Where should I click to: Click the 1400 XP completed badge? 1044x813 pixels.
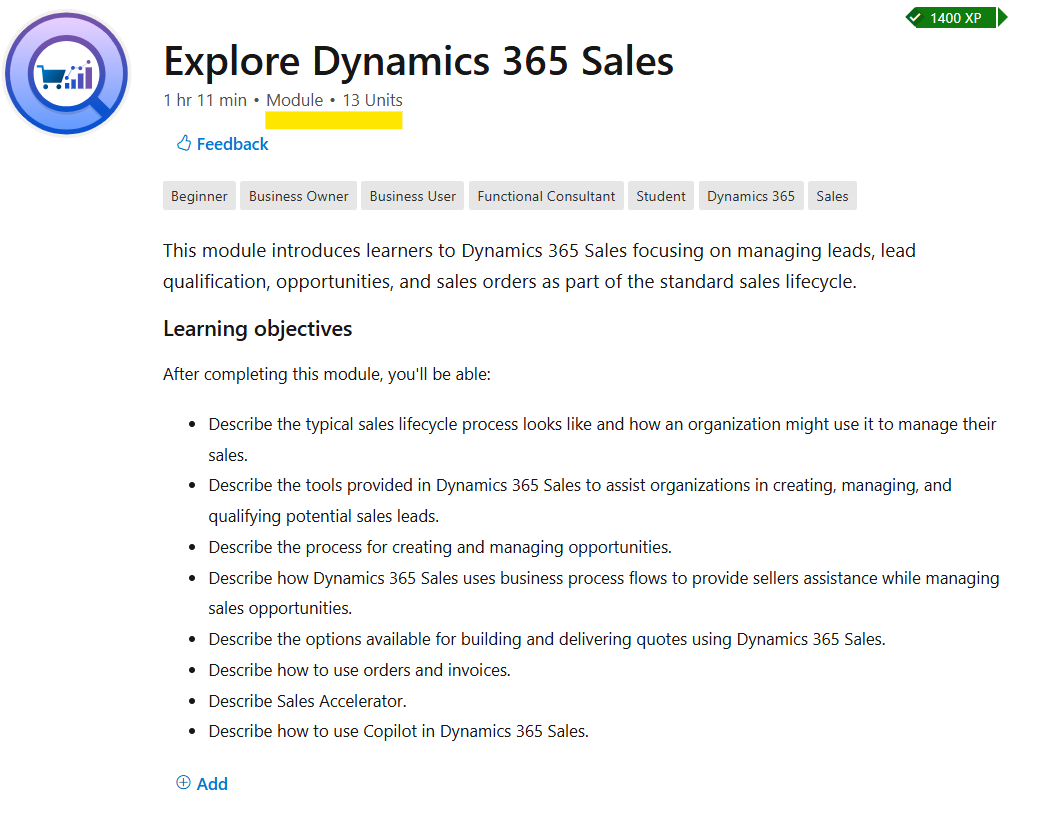[957, 18]
